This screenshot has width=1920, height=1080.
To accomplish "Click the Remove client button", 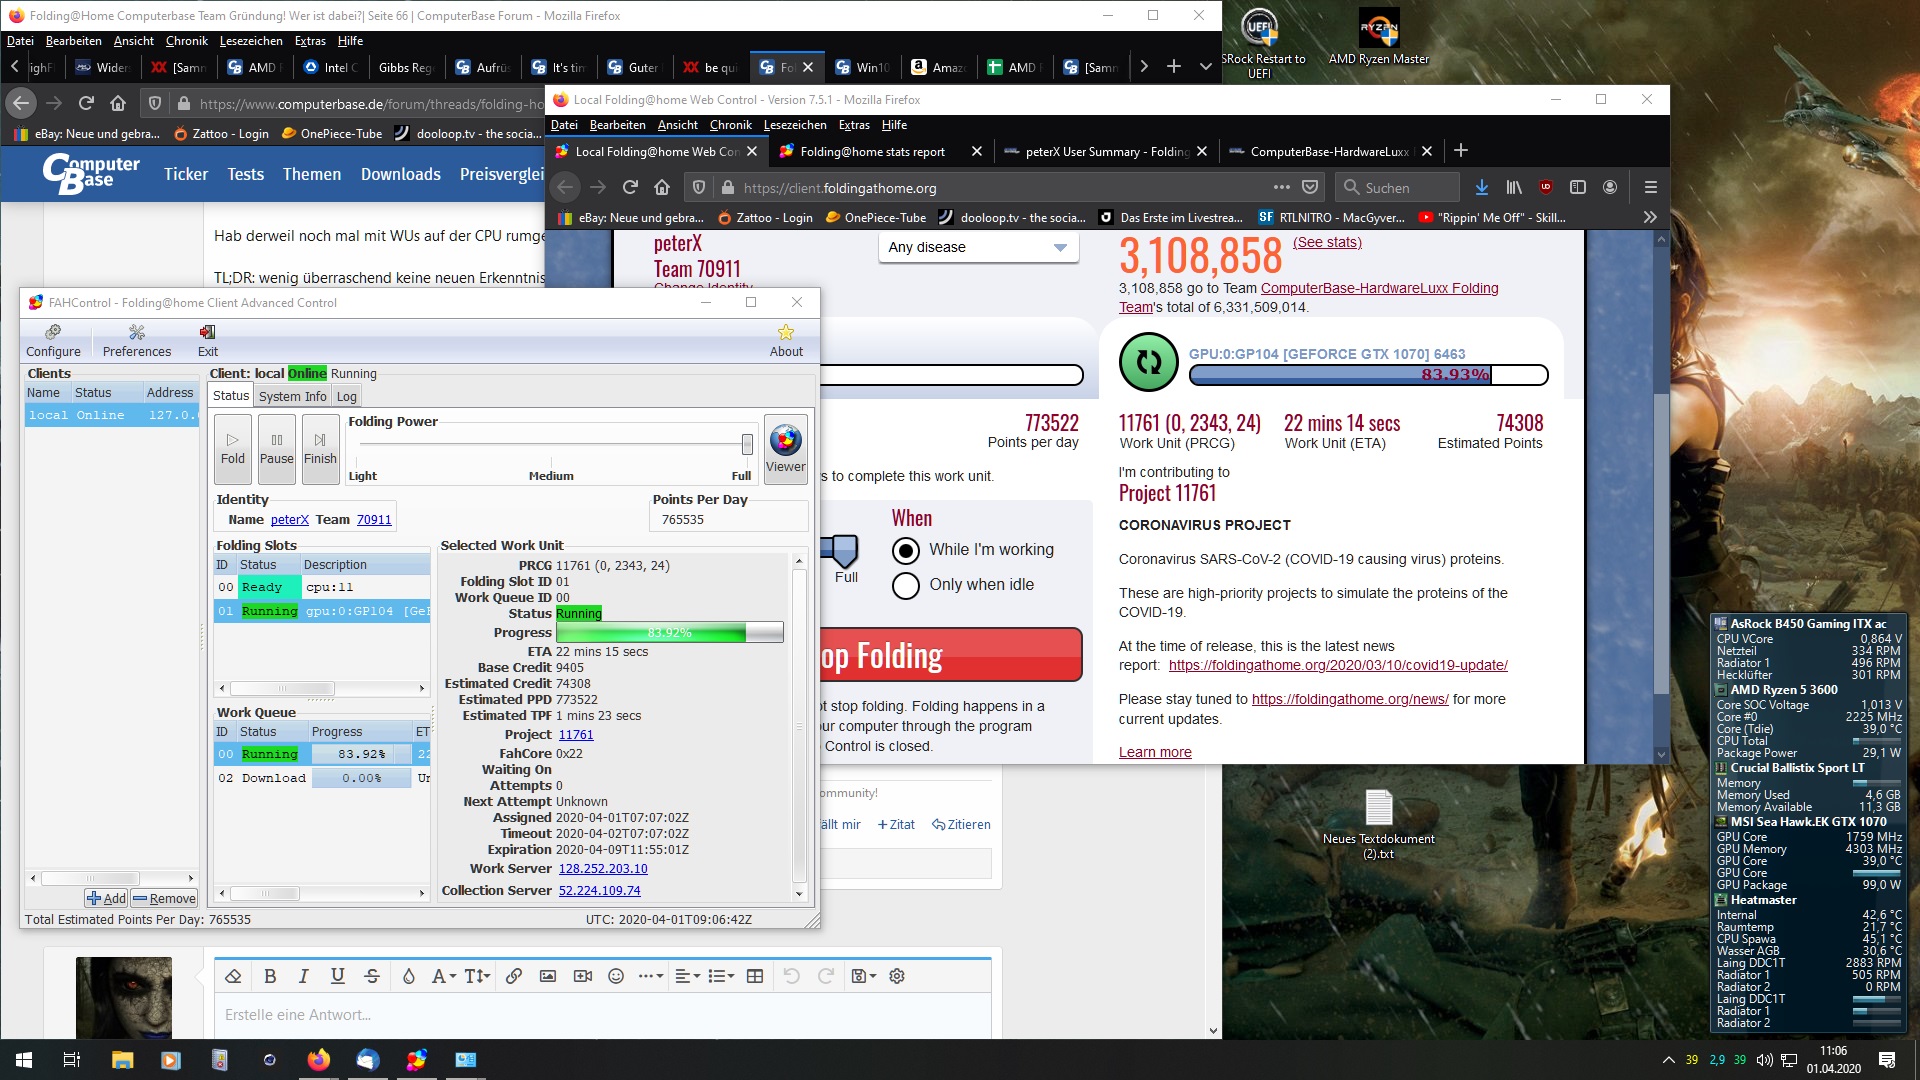I will [165, 898].
